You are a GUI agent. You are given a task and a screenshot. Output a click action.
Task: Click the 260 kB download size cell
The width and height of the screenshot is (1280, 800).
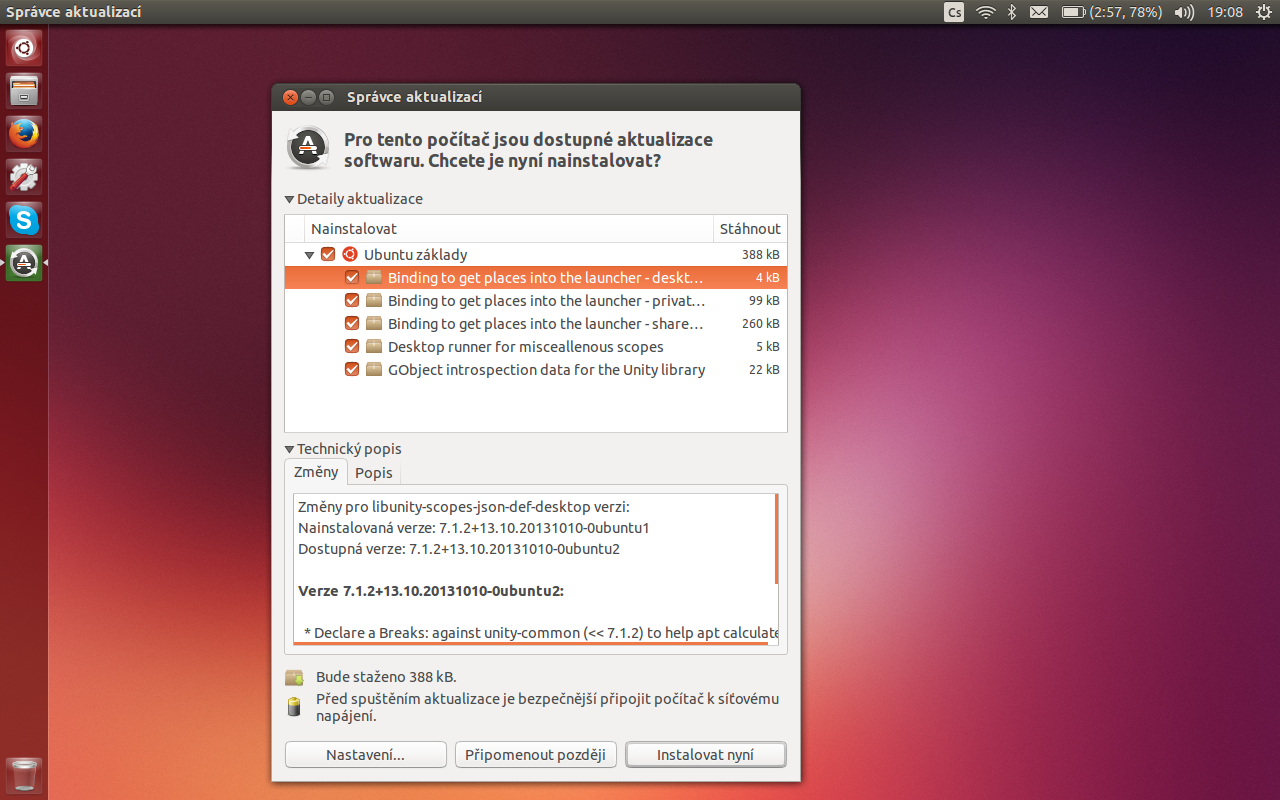760,324
